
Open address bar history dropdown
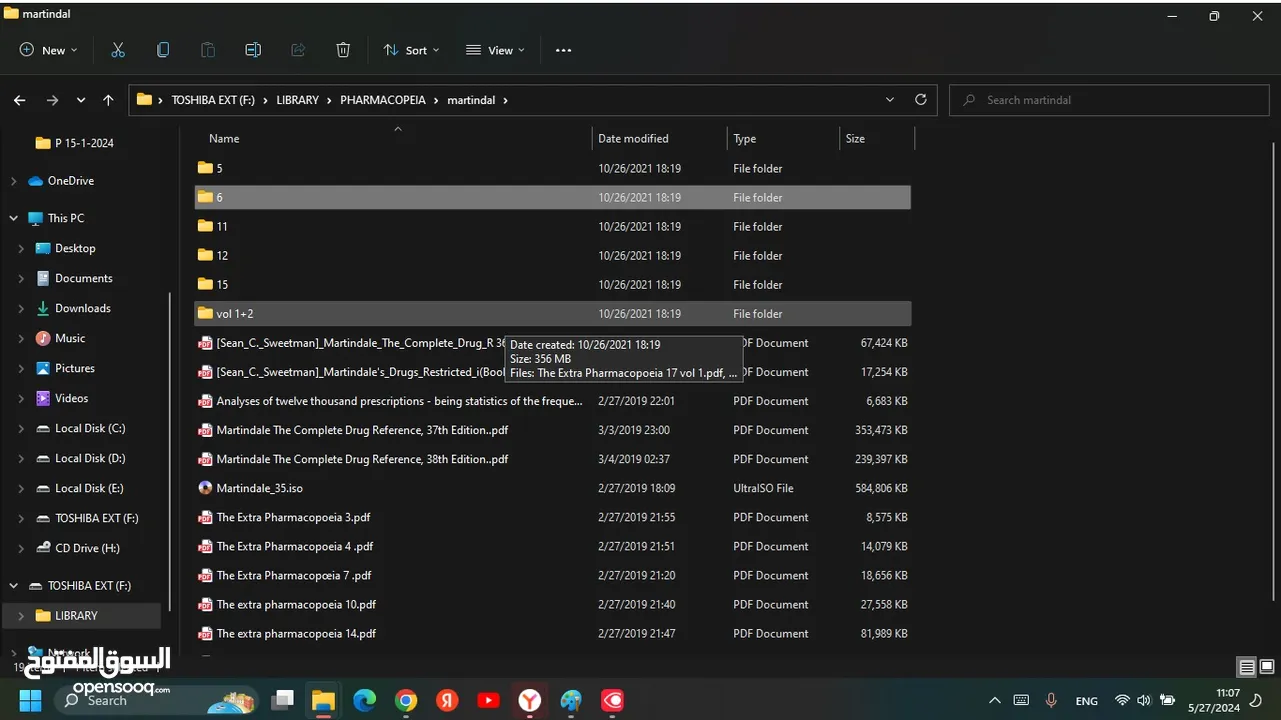890,100
